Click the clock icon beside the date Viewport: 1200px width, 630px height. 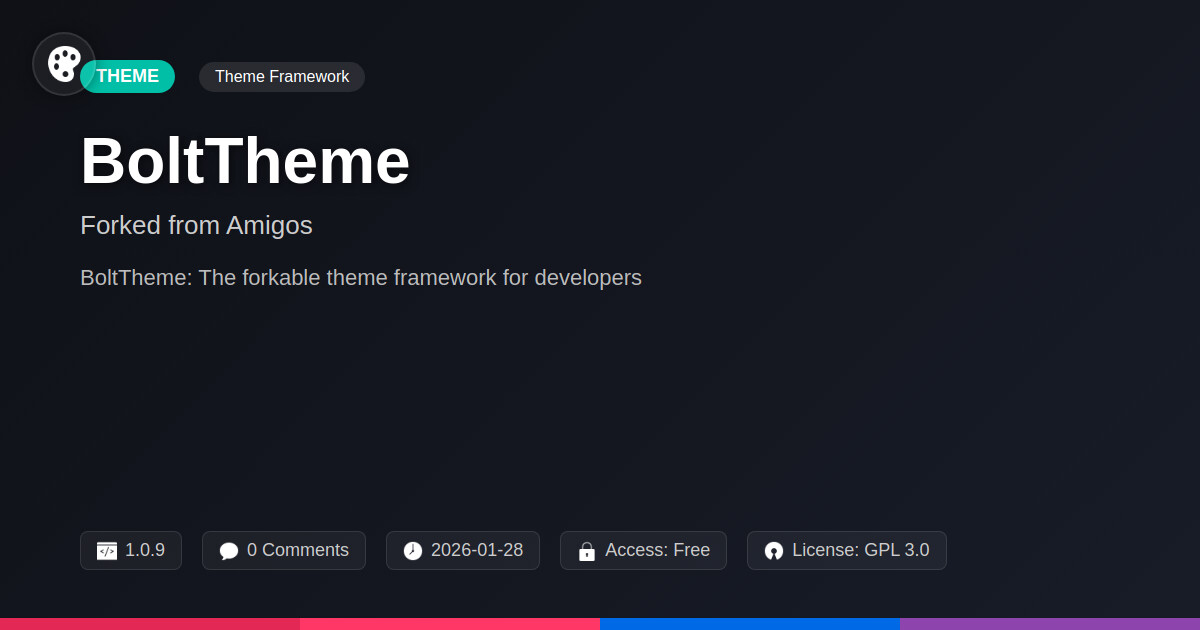click(x=413, y=551)
